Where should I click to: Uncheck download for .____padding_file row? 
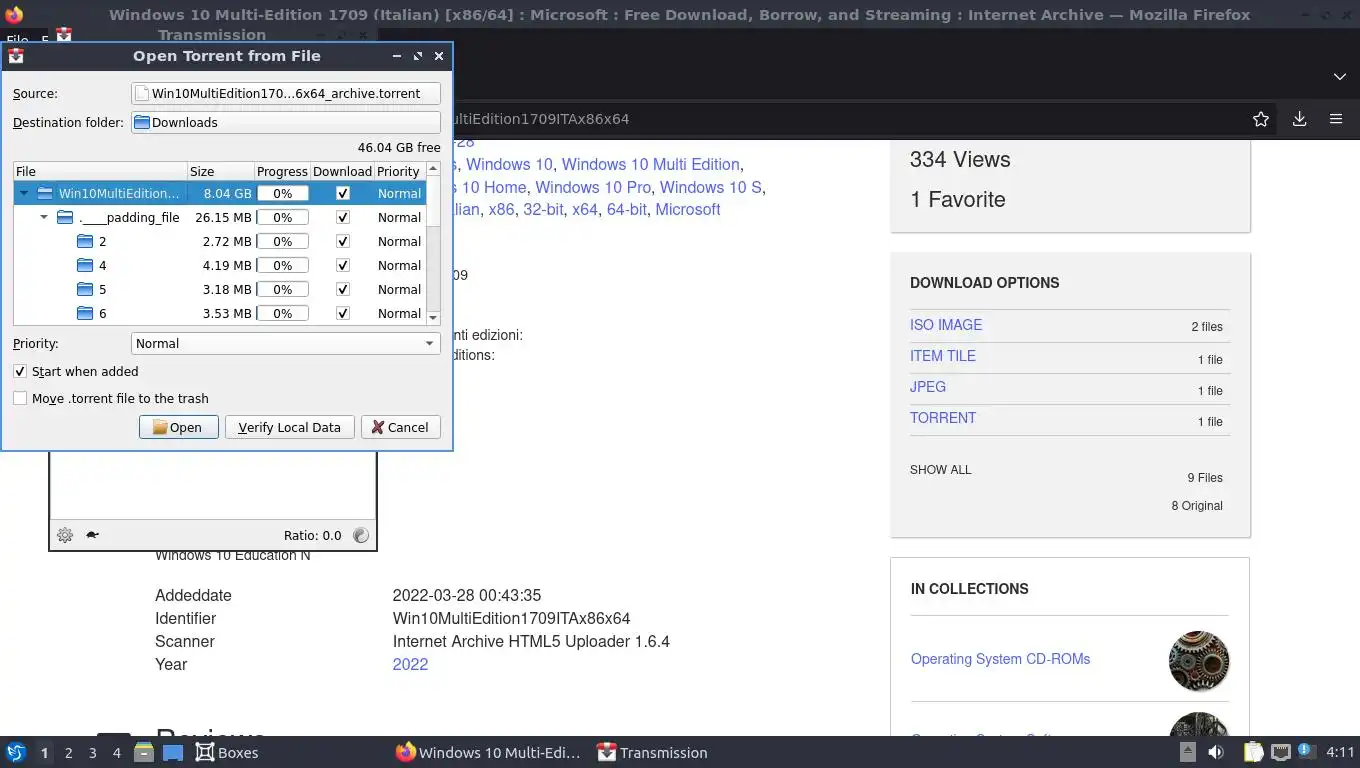[x=343, y=217]
